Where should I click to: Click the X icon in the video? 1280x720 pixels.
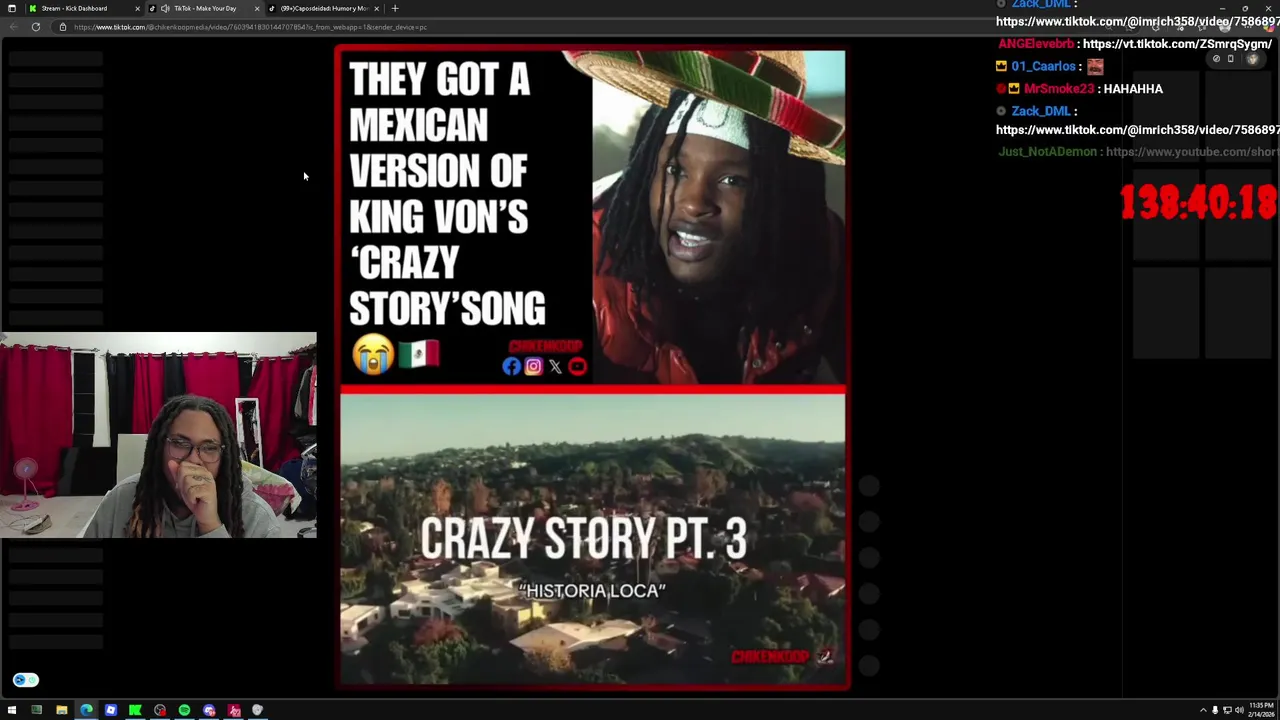point(555,366)
